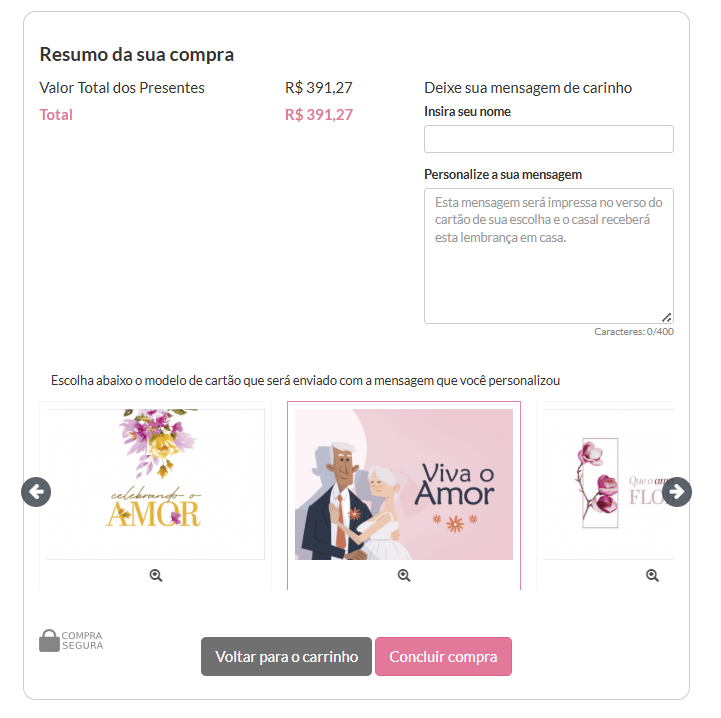This screenshot has width=721, height=718.
Task: Go back with Voltar para o carrinho
Action: [286, 656]
